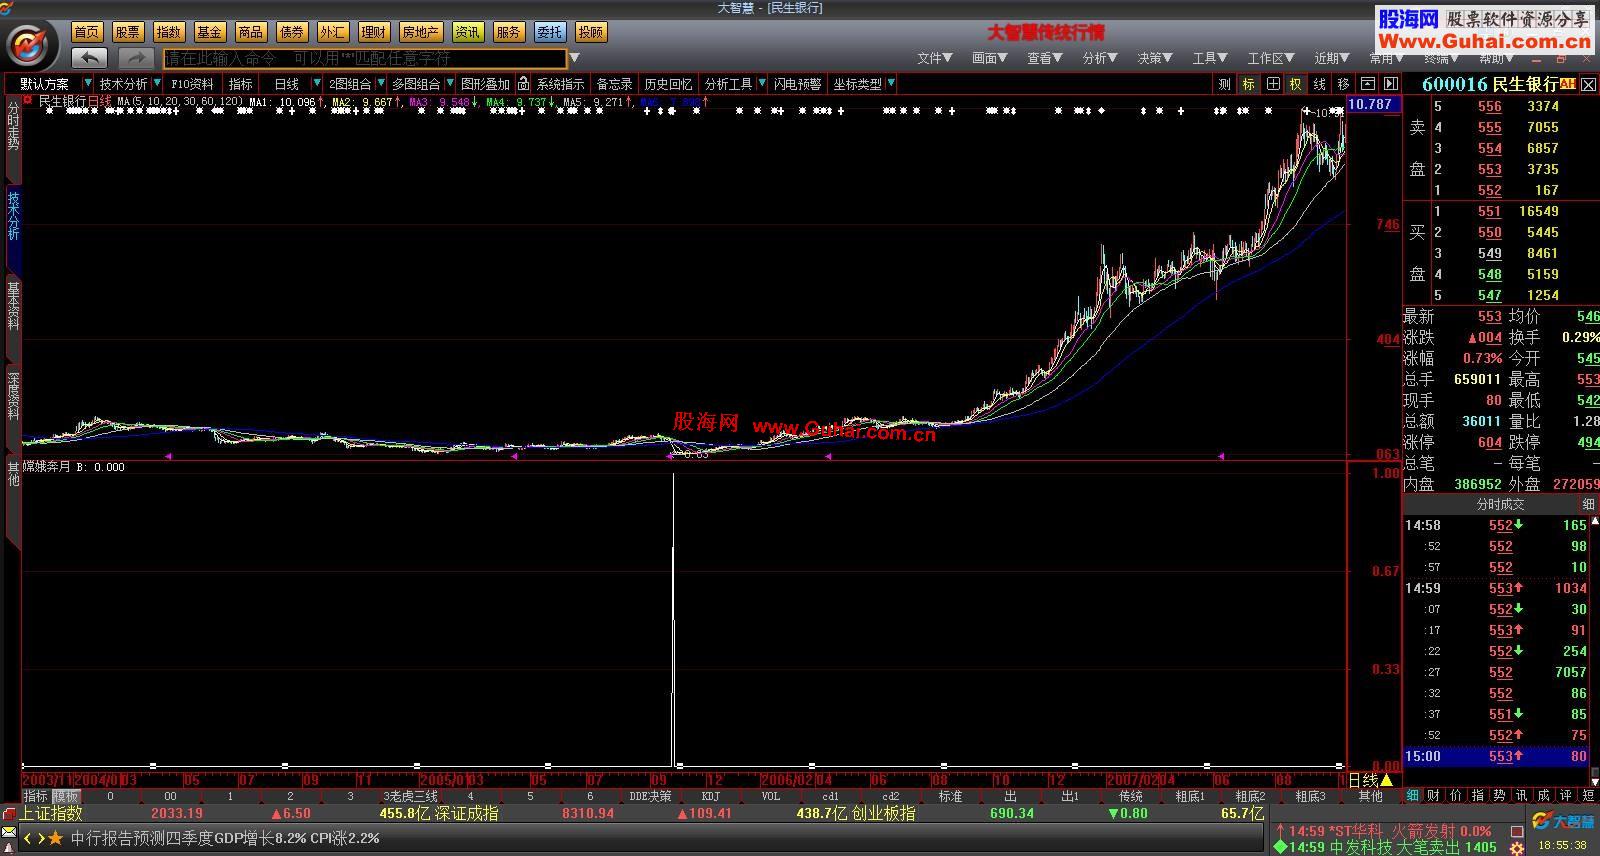This screenshot has height=856, width=1600.
Task: Expand the 默认方案 dropdown arrow
Action: (88, 84)
